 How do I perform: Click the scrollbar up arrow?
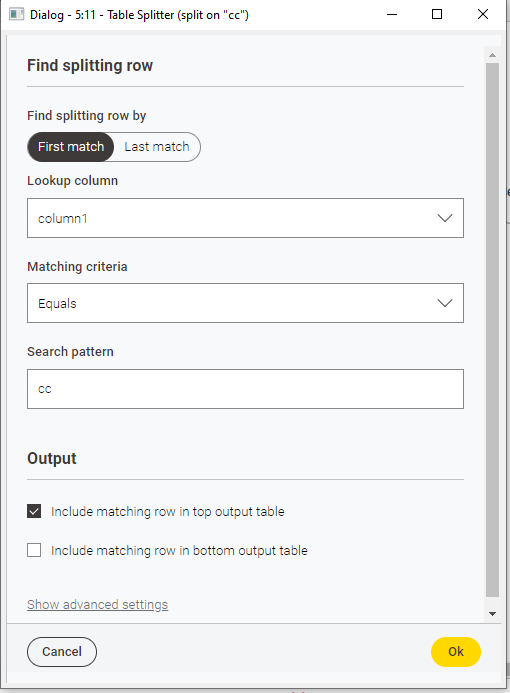coord(492,55)
